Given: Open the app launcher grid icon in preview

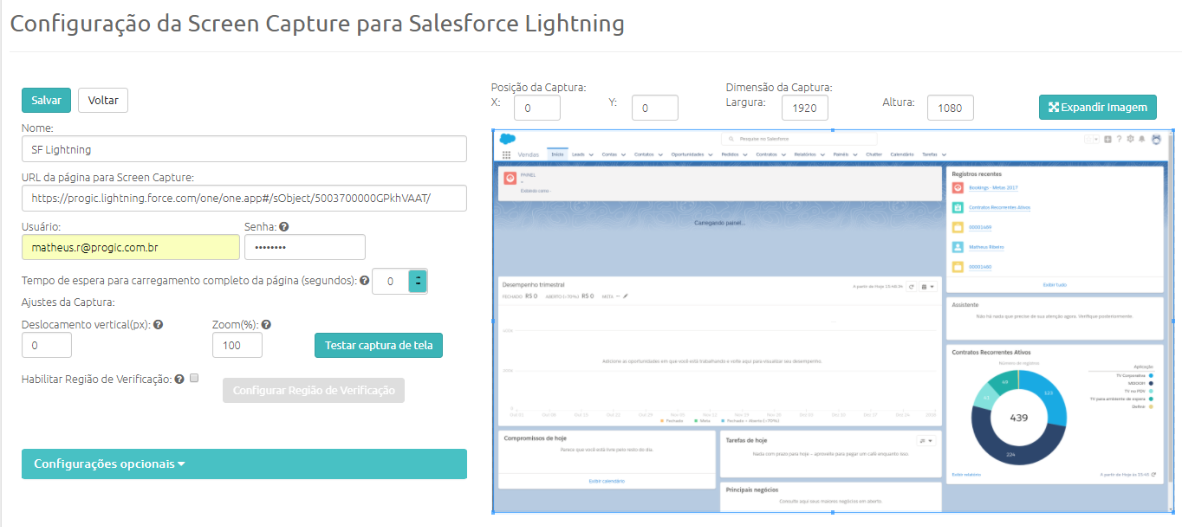Looking at the screenshot, I should [x=507, y=155].
